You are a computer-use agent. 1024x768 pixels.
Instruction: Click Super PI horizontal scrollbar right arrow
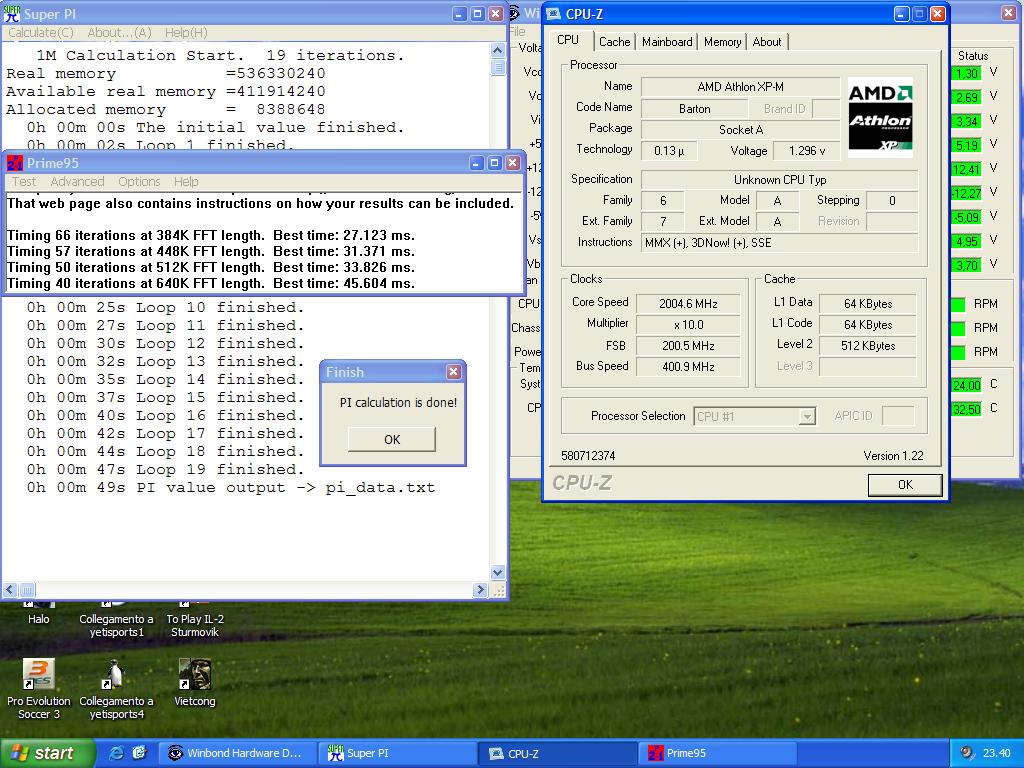pyautogui.click(x=481, y=590)
